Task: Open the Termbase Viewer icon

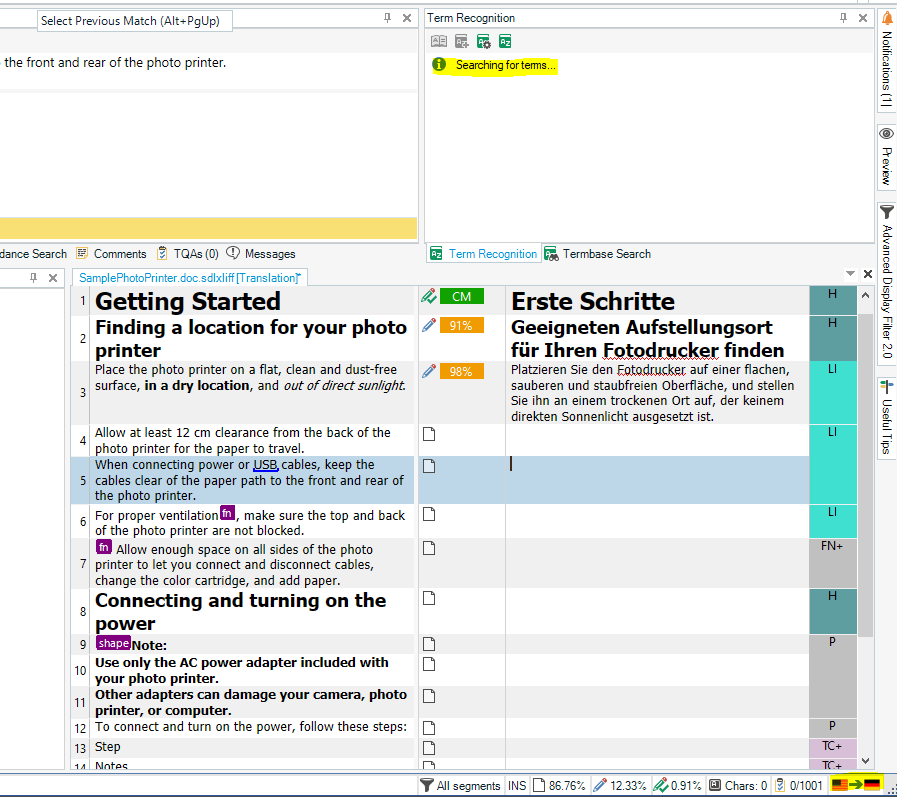Action: [x=505, y=41]
